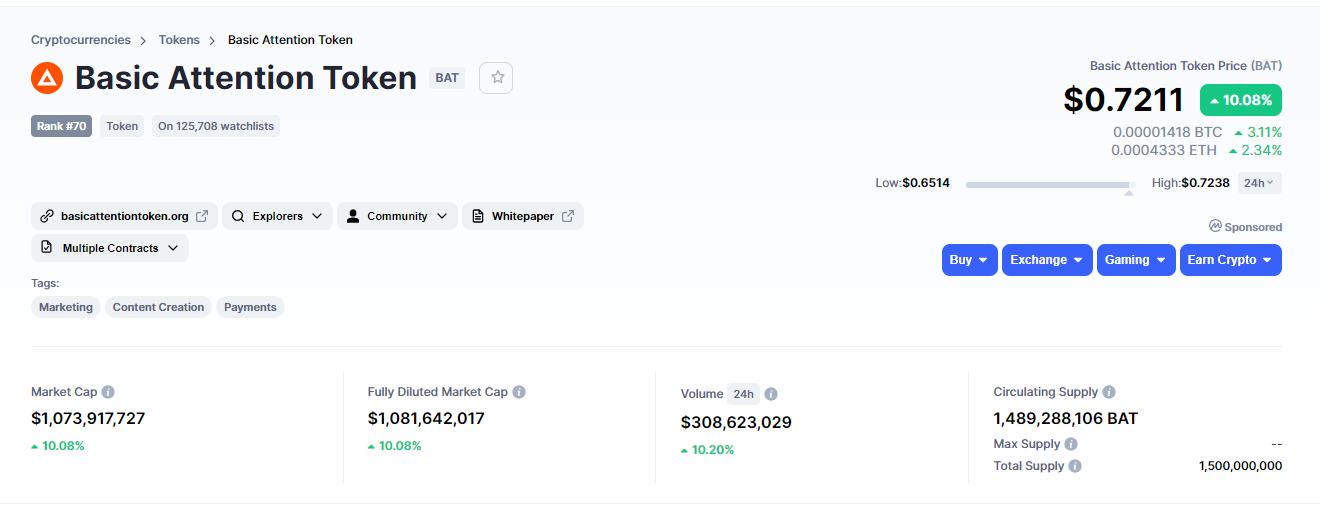Click the 1,489,288,106 BAT supply value
Viewport: 1320px width, 505px height.
1066,418
